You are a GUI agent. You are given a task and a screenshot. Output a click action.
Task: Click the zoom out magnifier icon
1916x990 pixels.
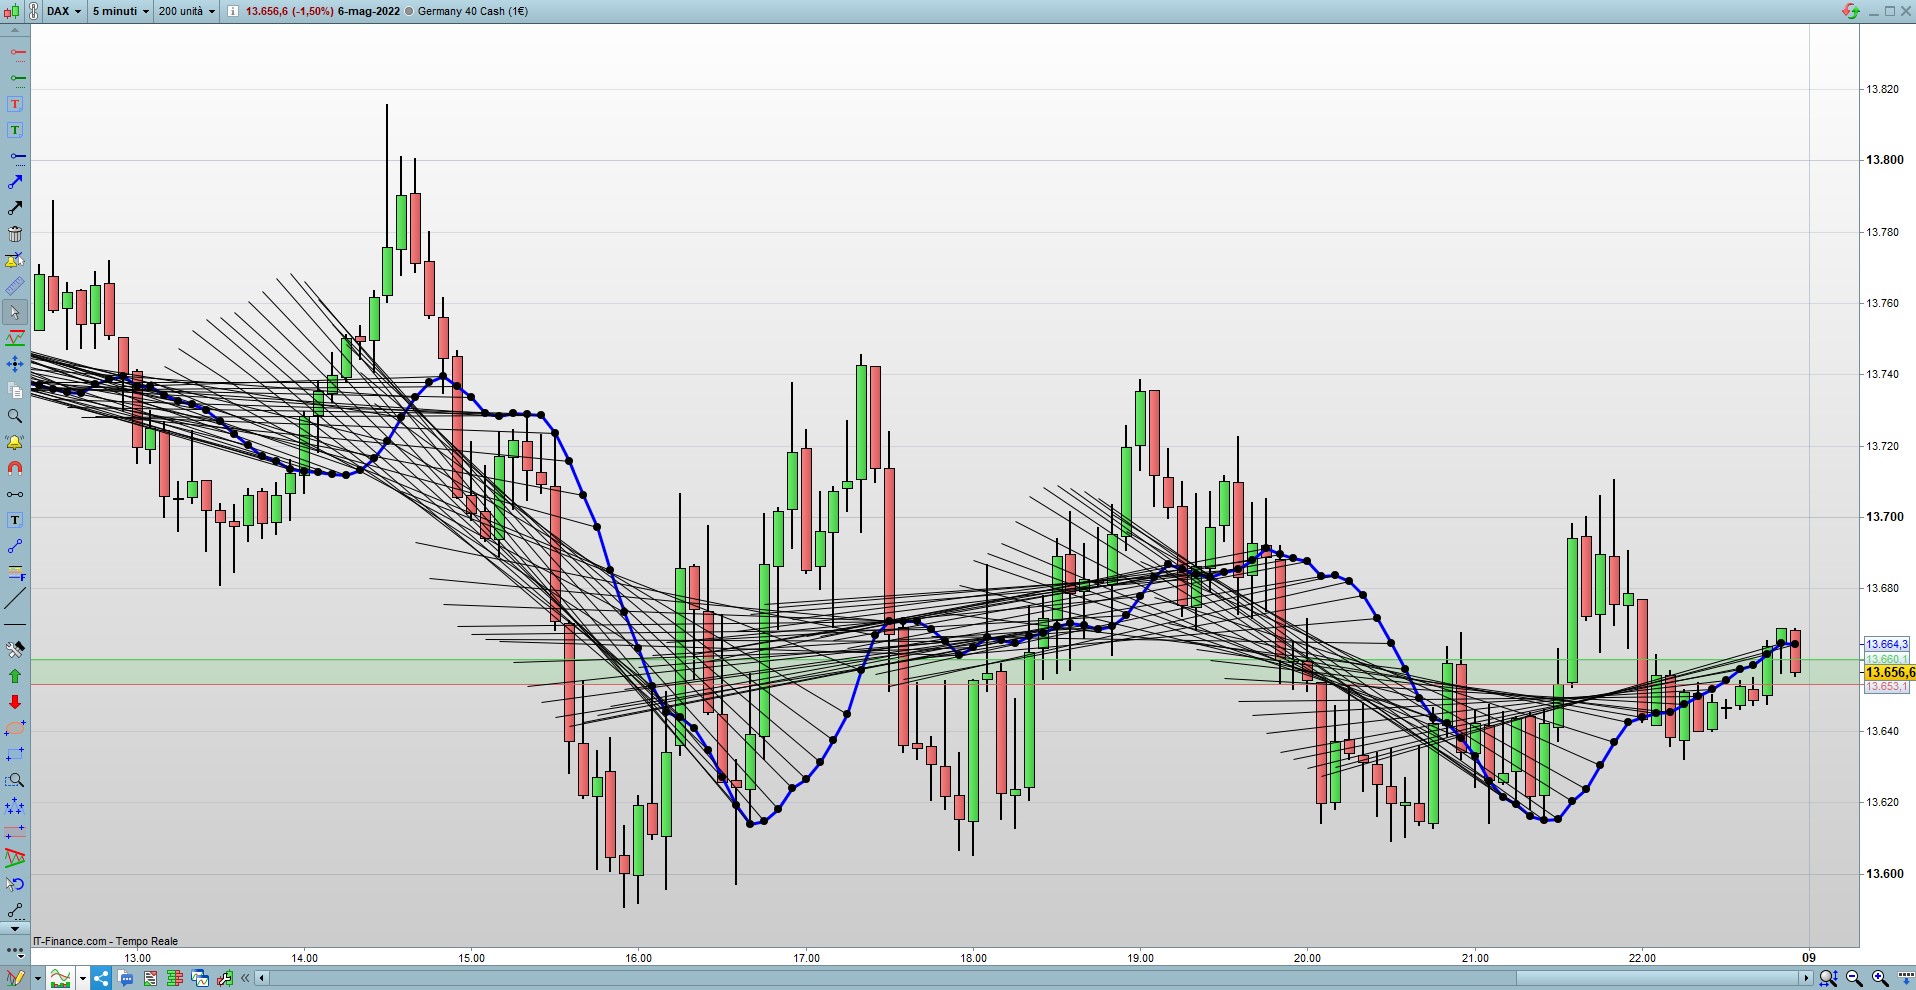tap(1854, 978)
